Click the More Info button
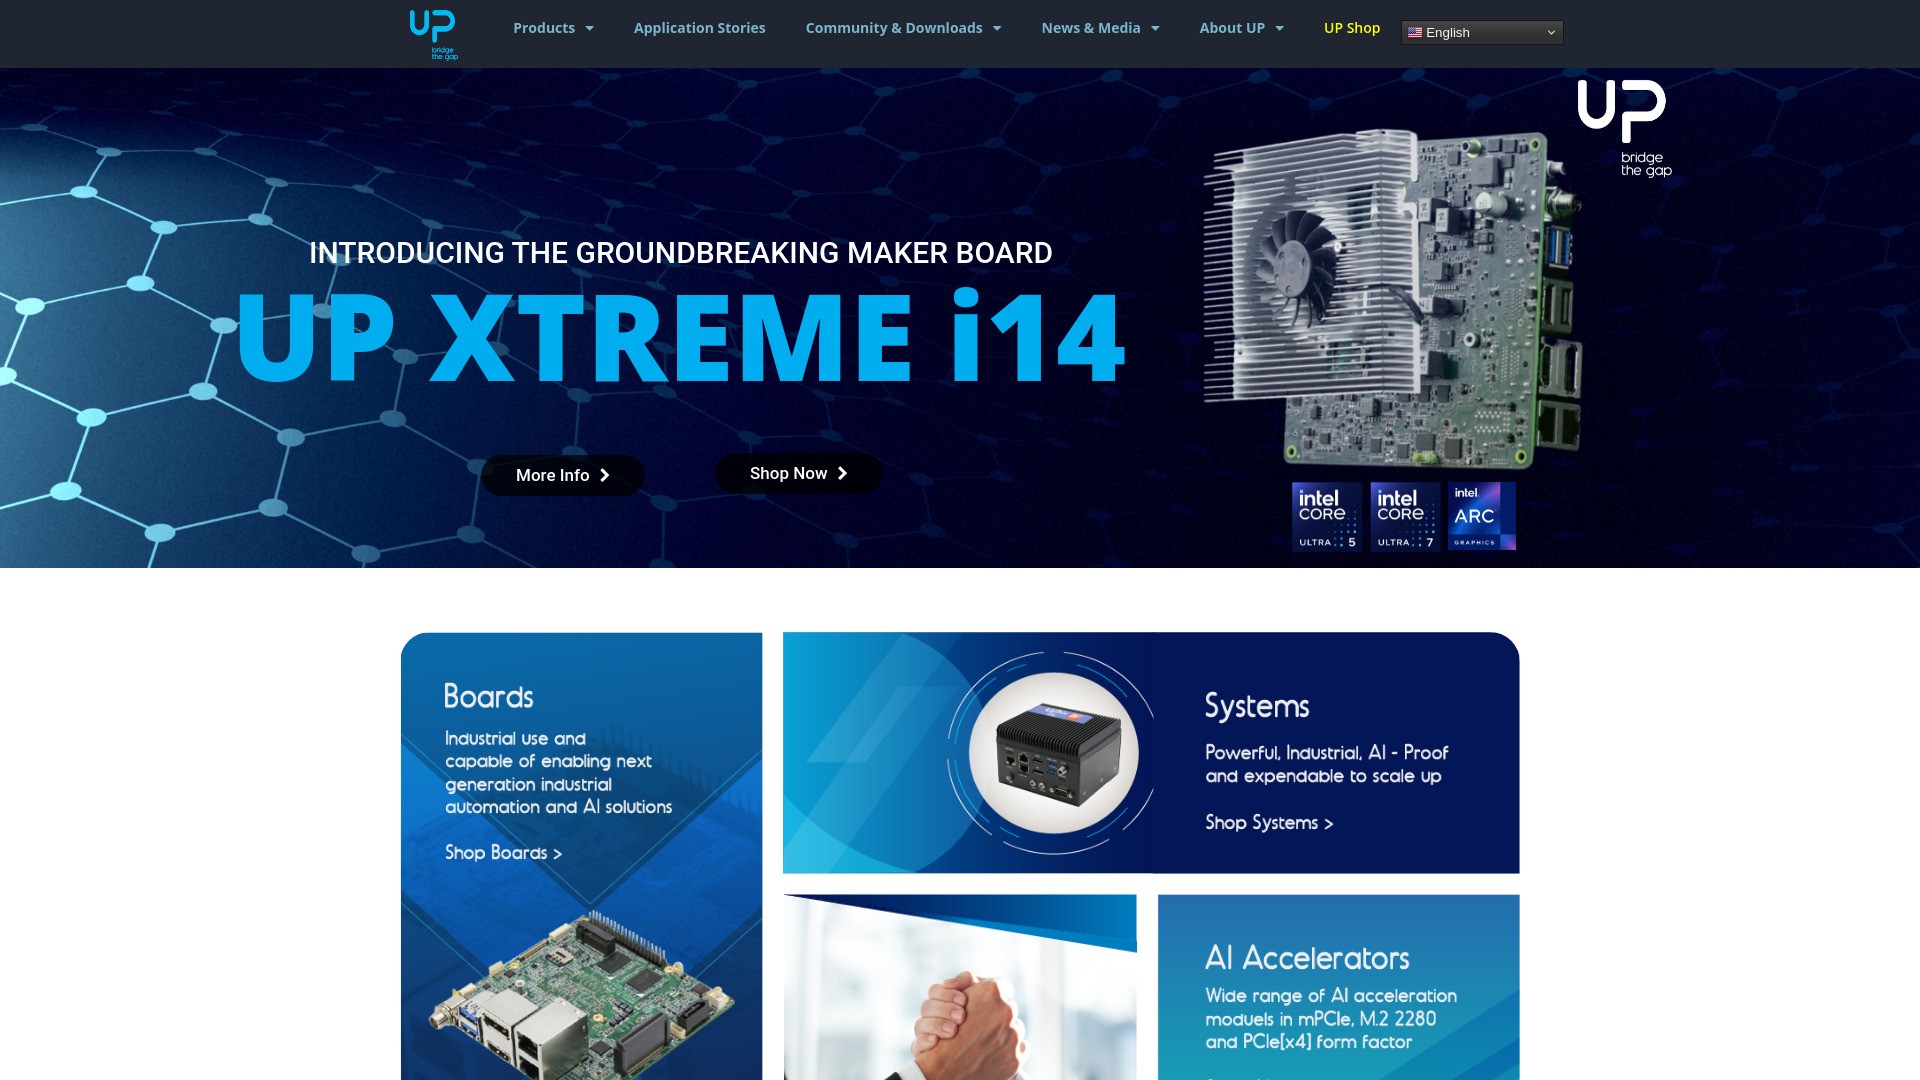1920x1080 pixels. pos(563,475)
